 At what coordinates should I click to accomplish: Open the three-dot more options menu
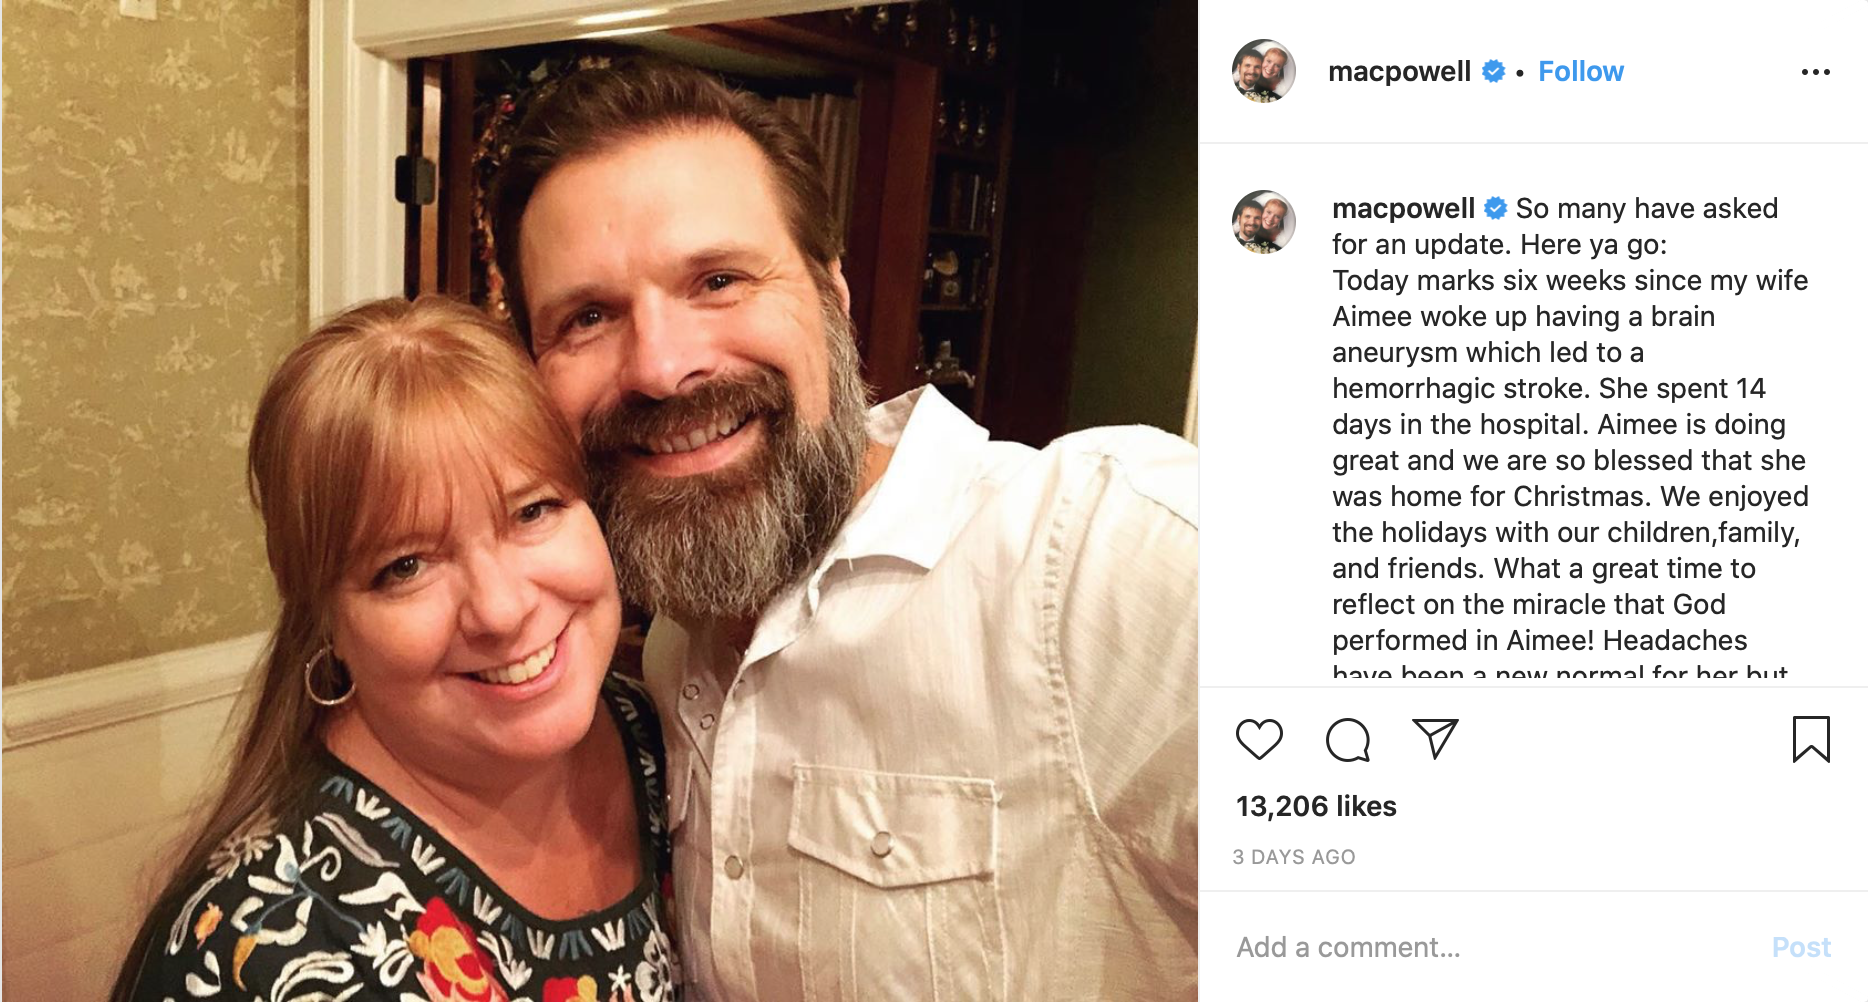coord(1815,72)
